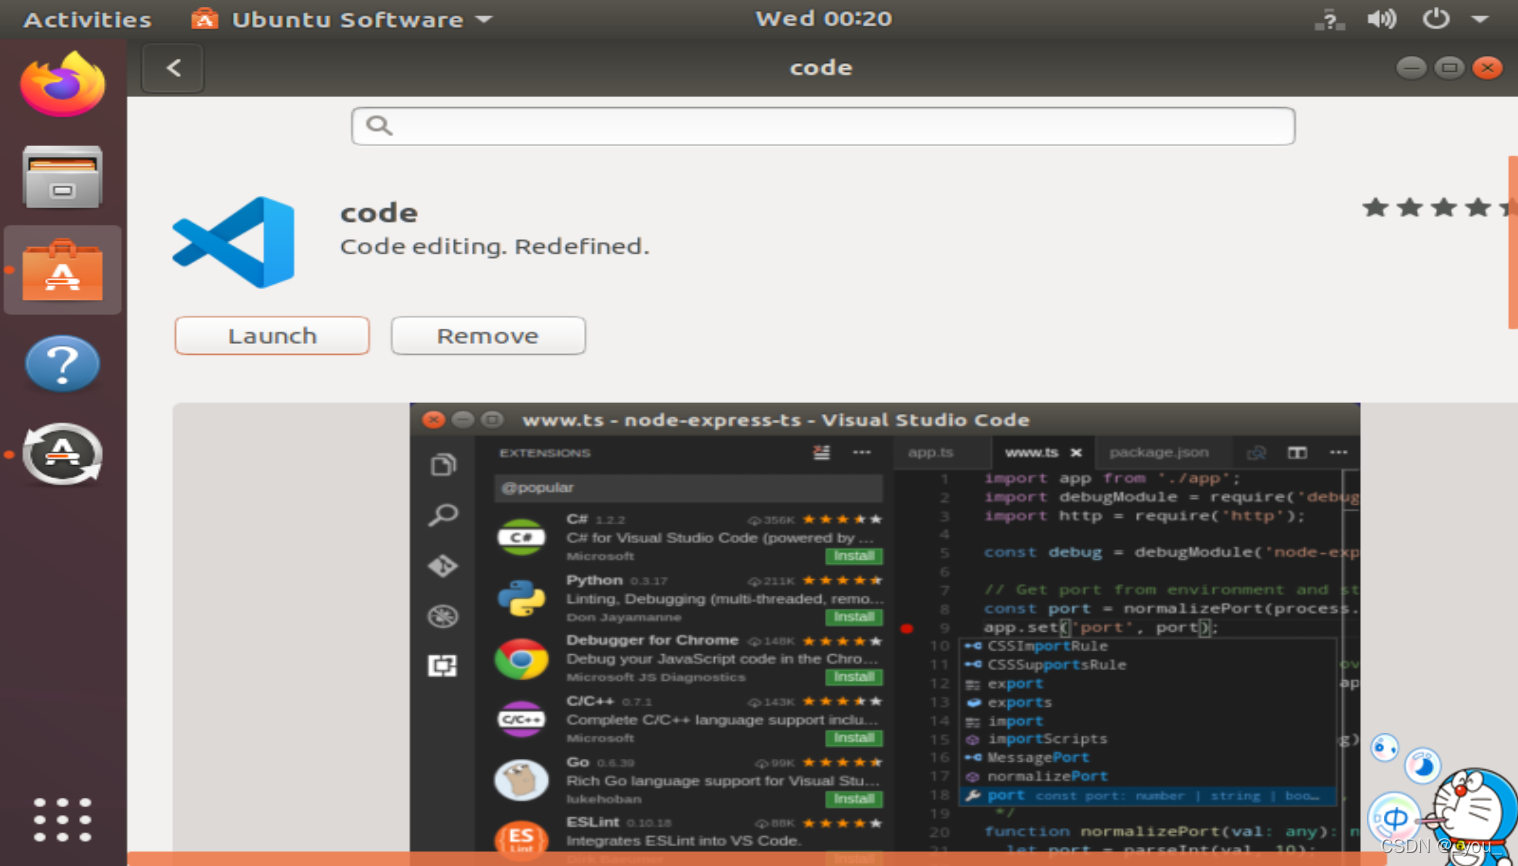This screenshot has height=866, width=1518.
Task: Click the 'Code editing. Redefined.' summary text
Action: coord(494,246)
